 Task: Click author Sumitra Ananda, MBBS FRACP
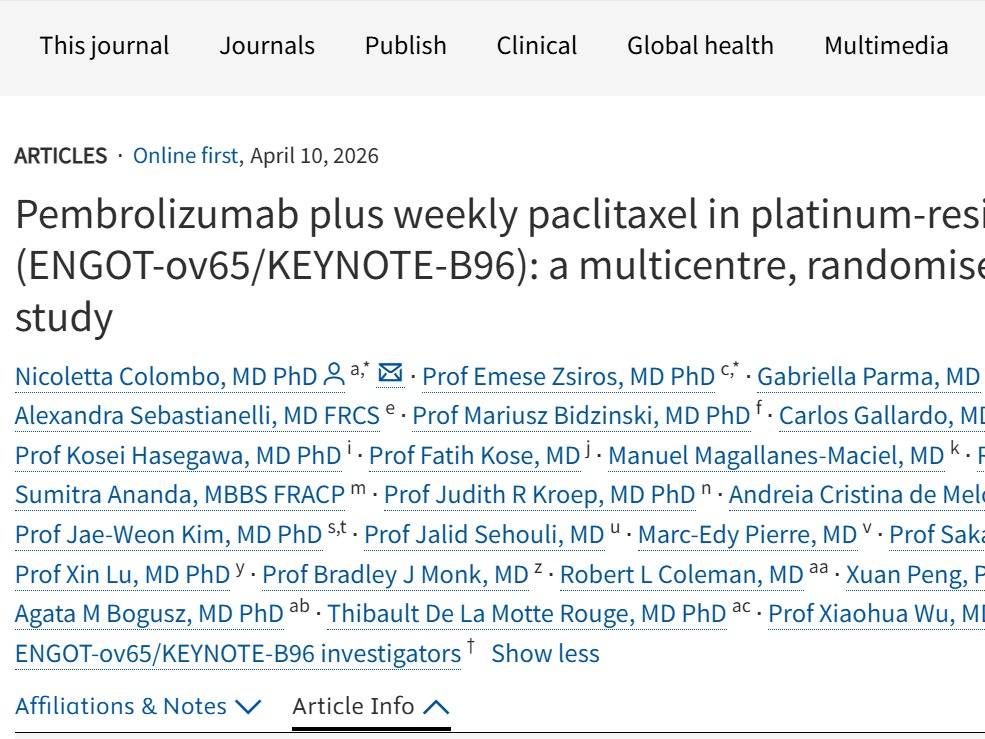pyautogui.click(x=180, y=495)
